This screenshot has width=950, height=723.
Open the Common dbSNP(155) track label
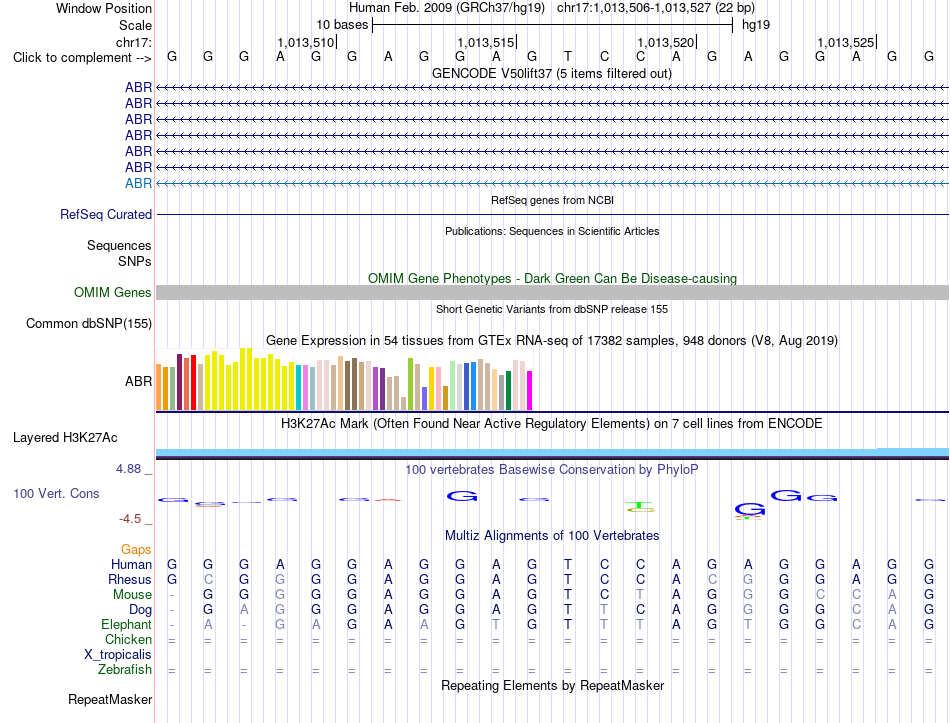[x=89, y=324]
